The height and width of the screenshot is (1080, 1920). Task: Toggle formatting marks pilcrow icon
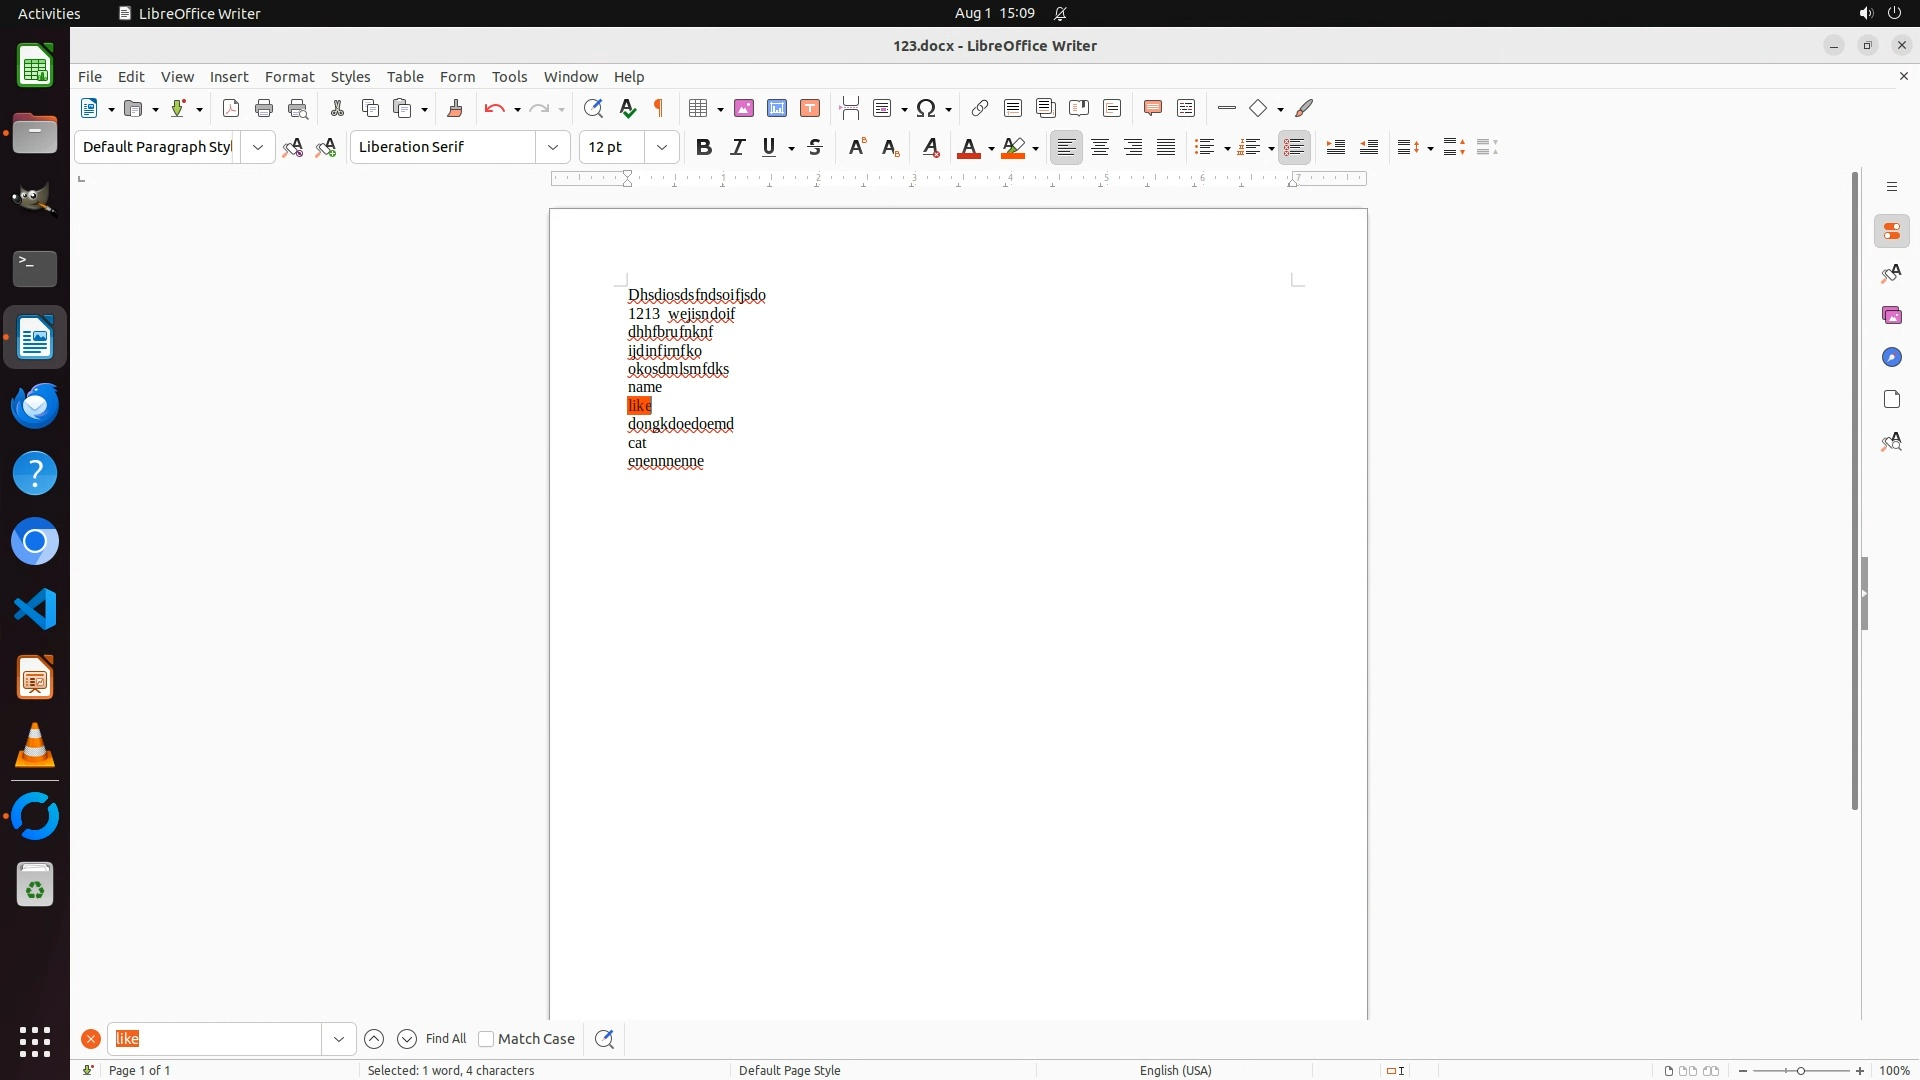tap(659, 108)
